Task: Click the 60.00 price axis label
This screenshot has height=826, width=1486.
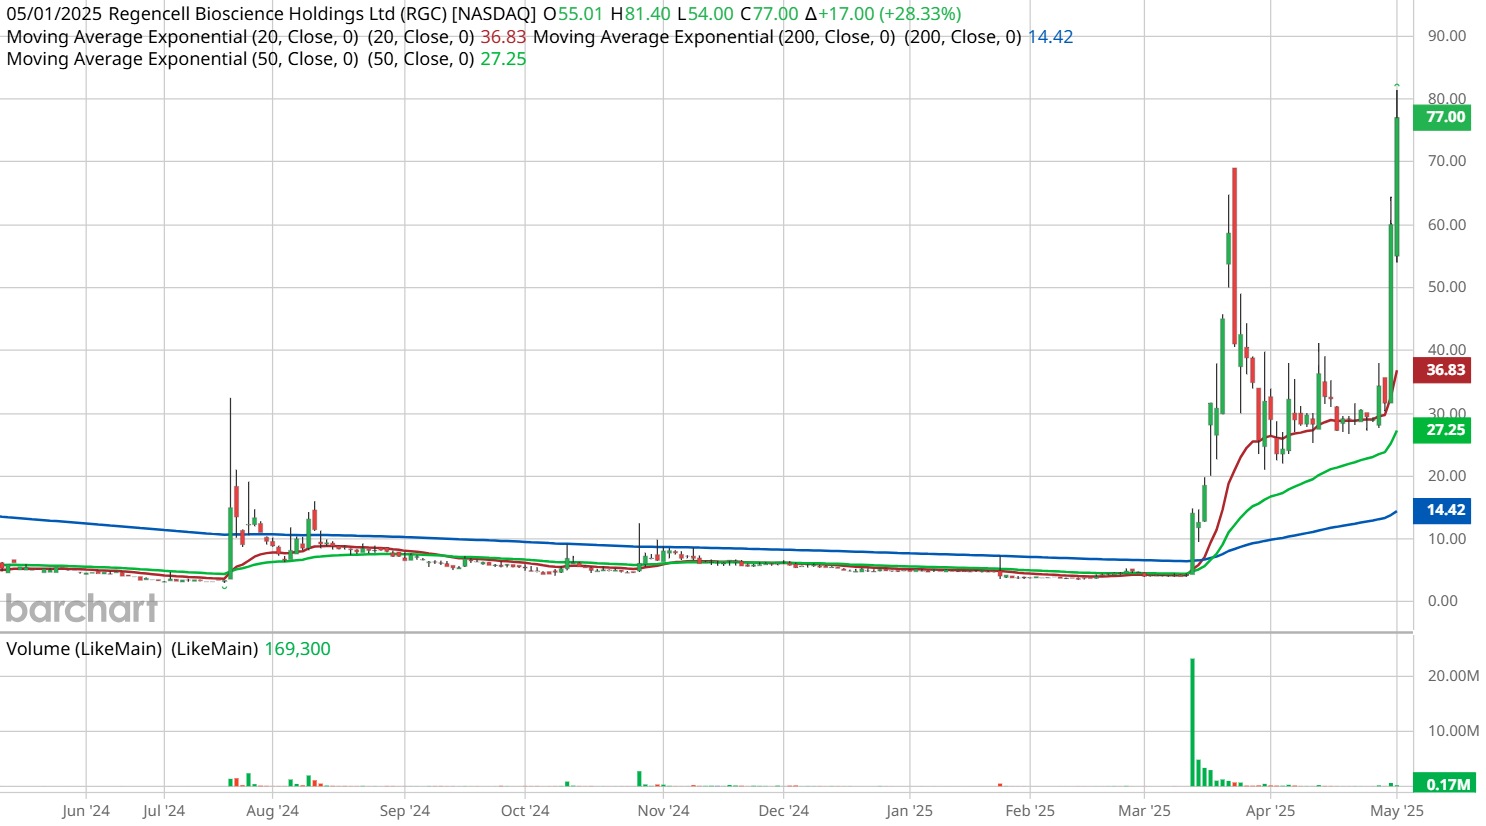Action: (1446, 225)
